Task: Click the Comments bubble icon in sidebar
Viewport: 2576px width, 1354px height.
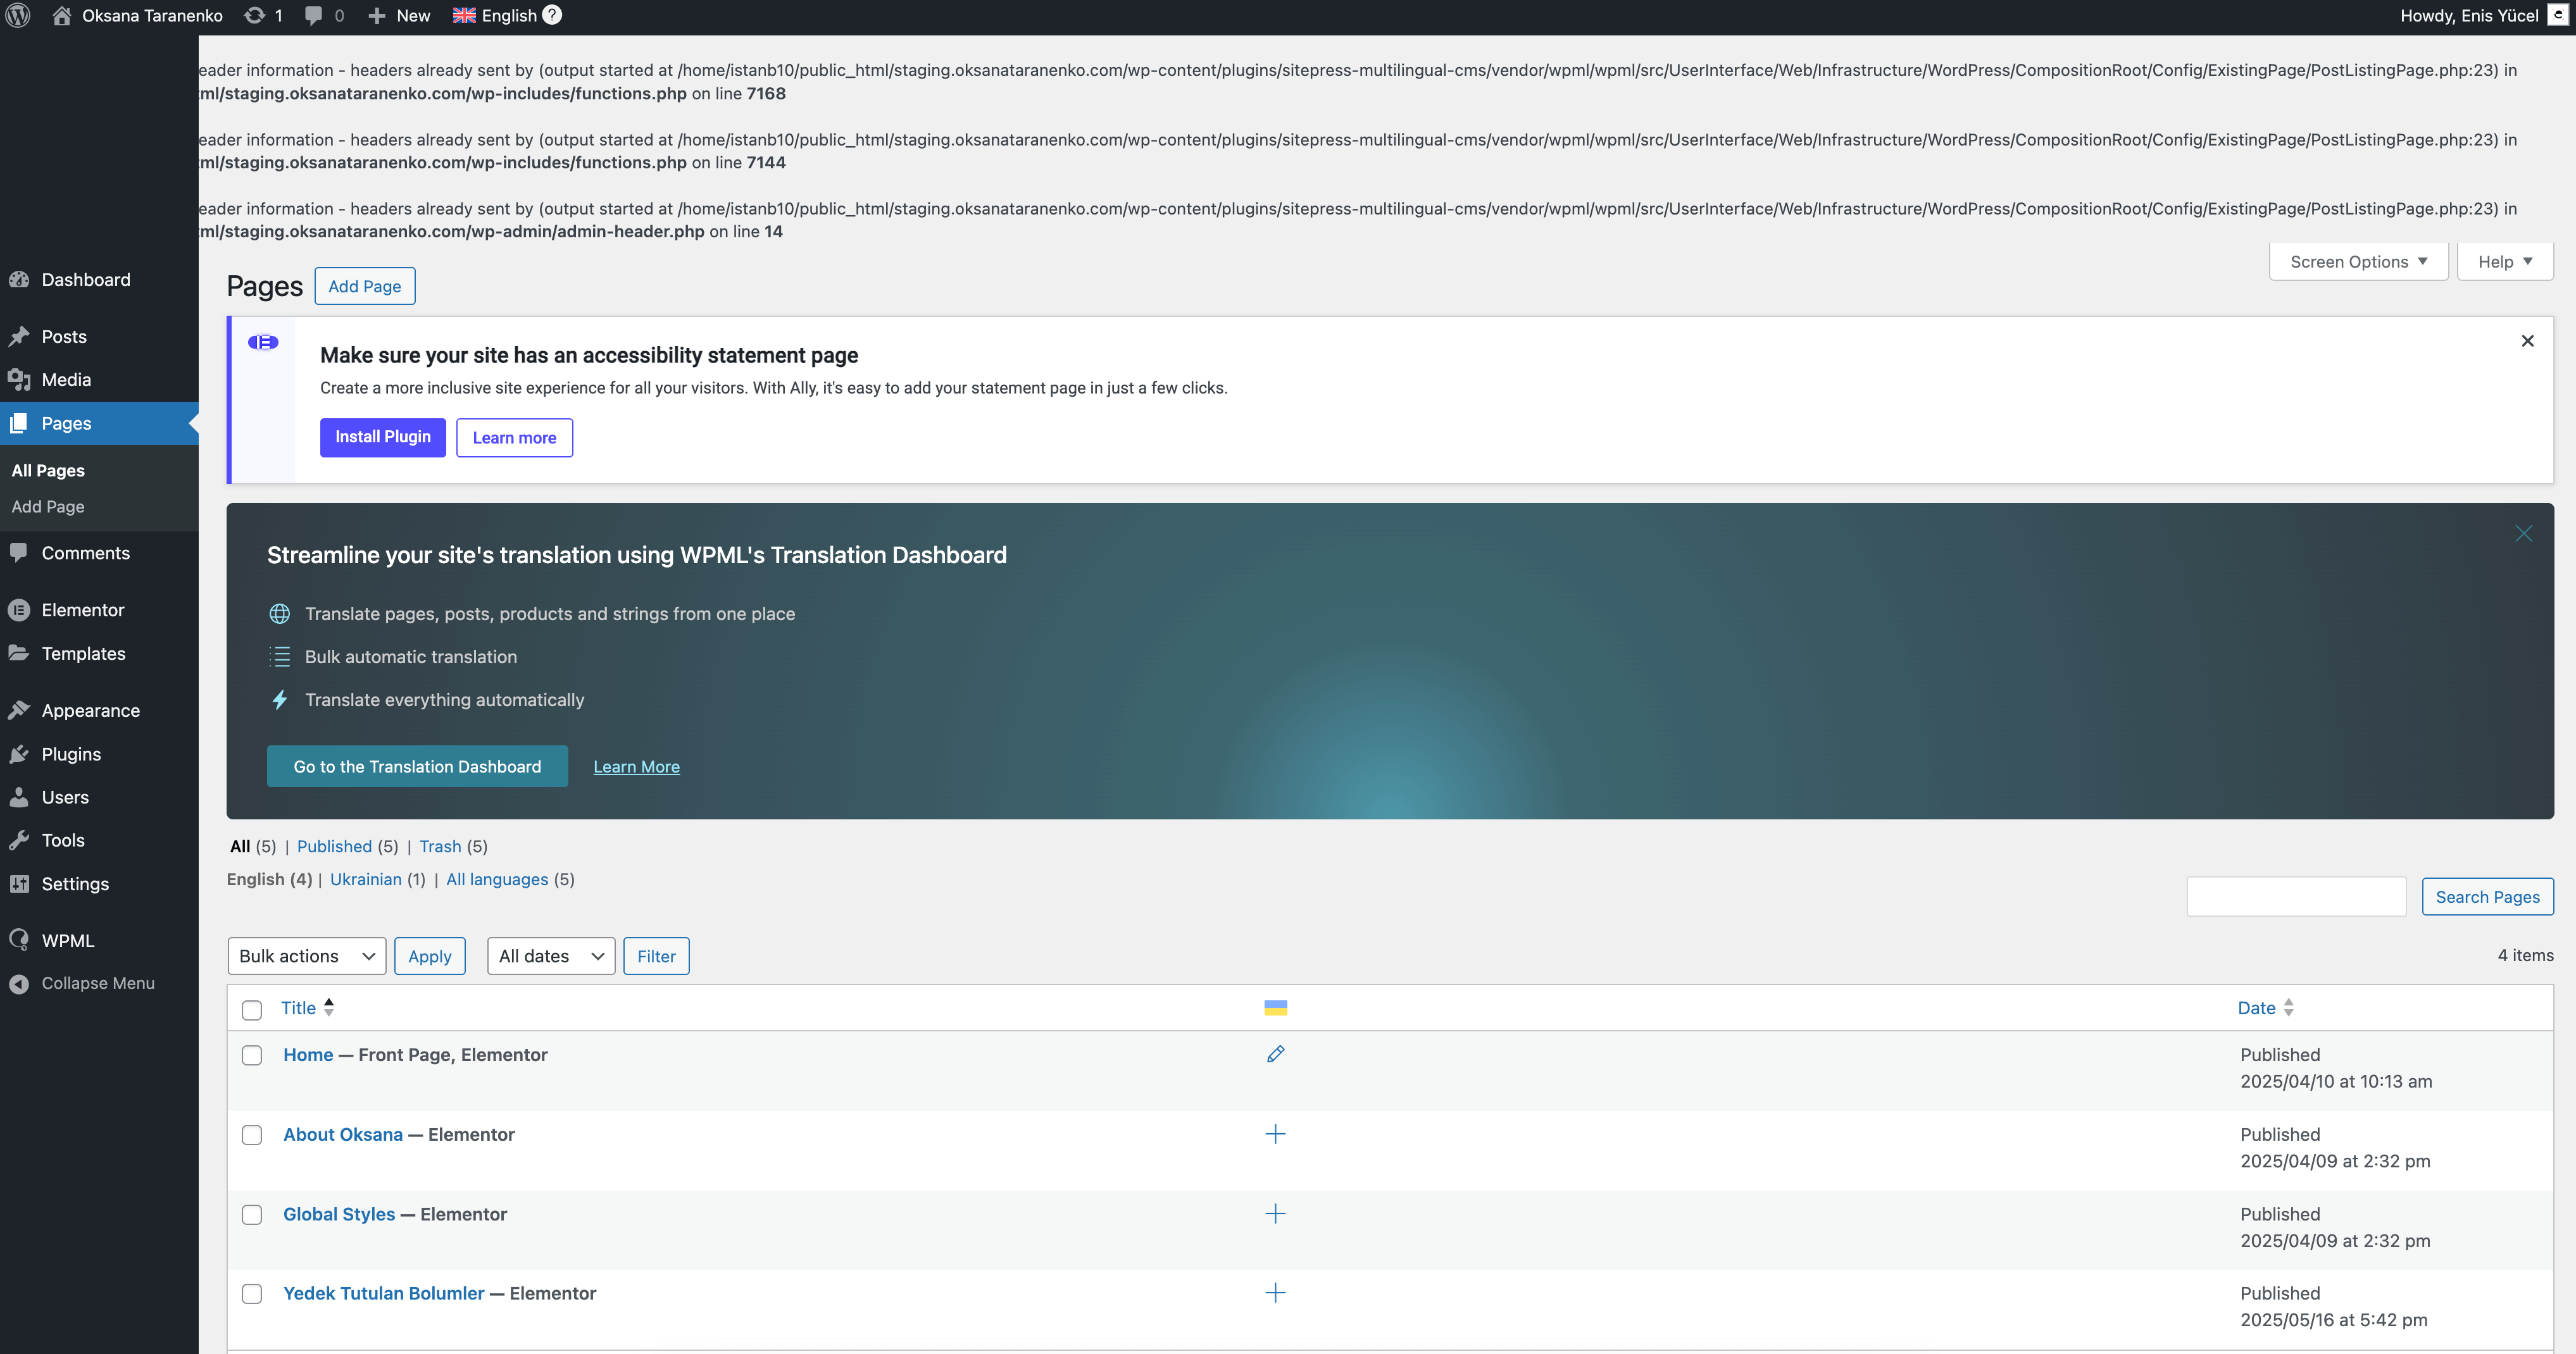Action: (x=19, y=553)
